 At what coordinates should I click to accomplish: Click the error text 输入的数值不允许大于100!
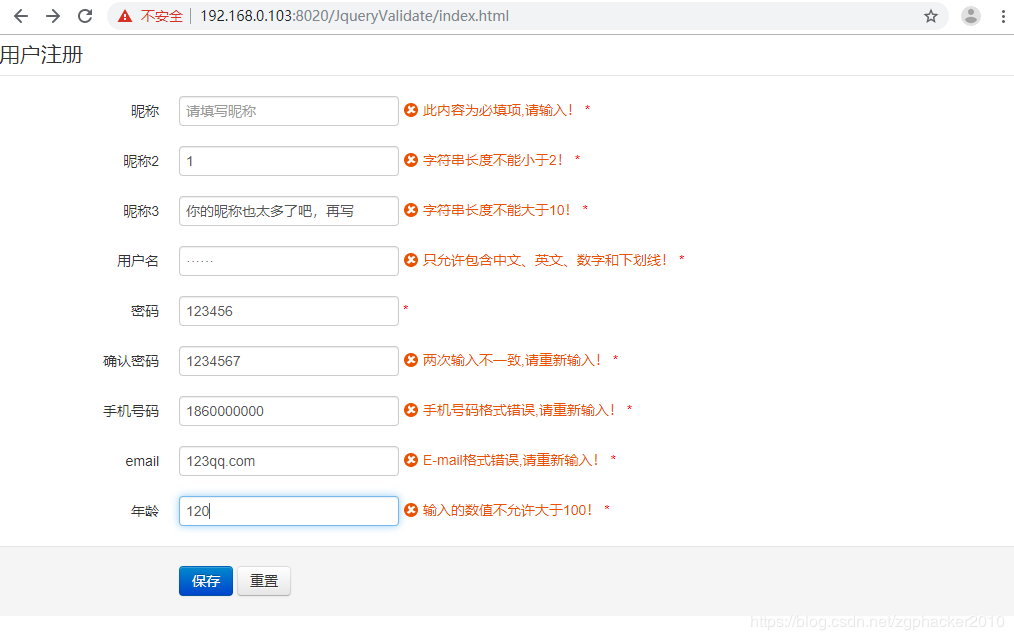coord(508,510)
